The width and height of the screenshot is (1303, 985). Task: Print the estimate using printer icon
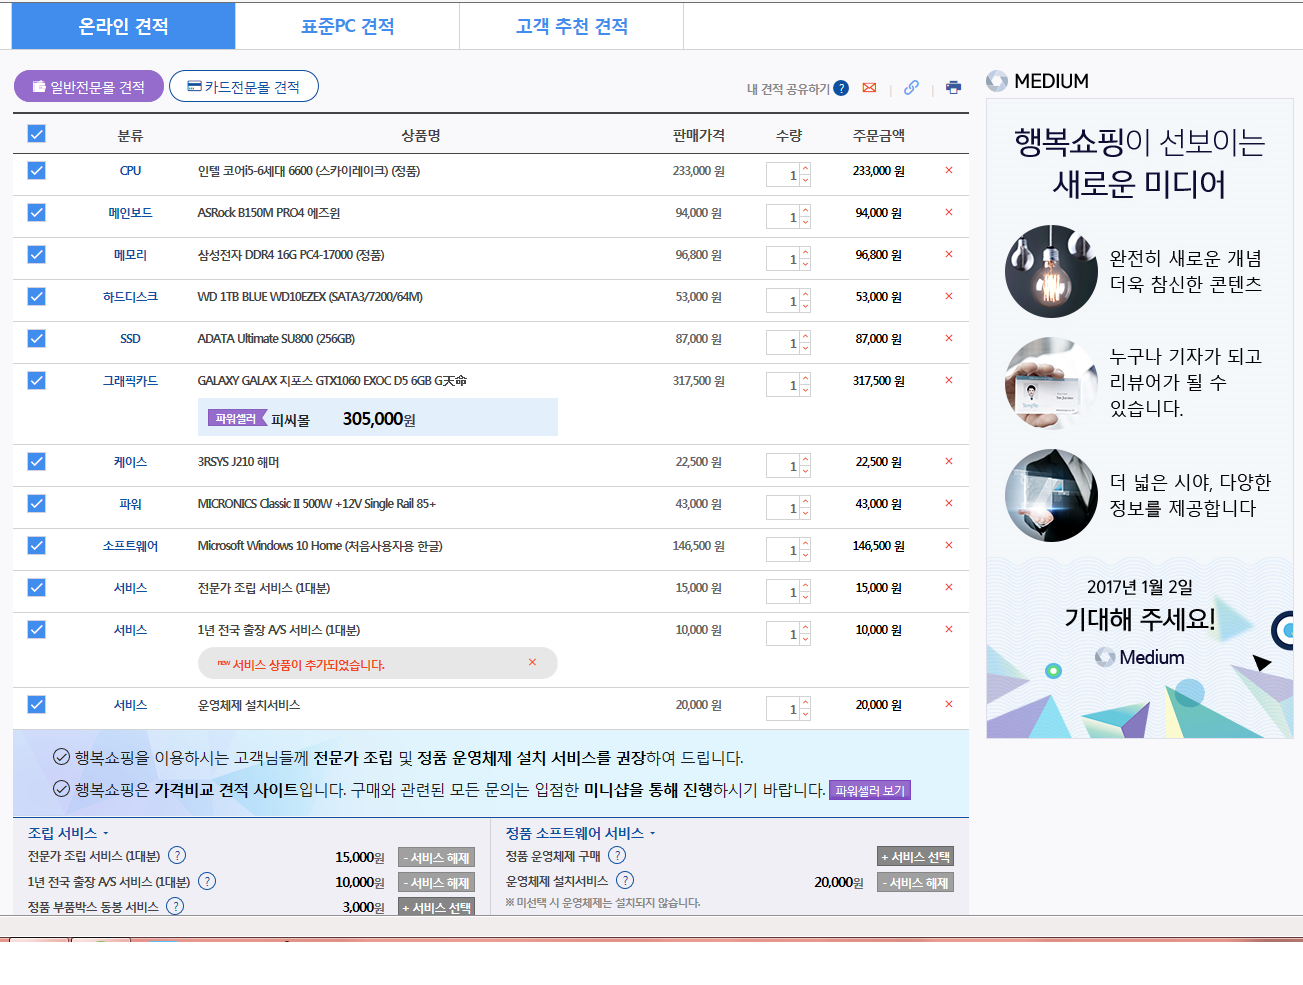pyautogui.click(x=953, y=88)
